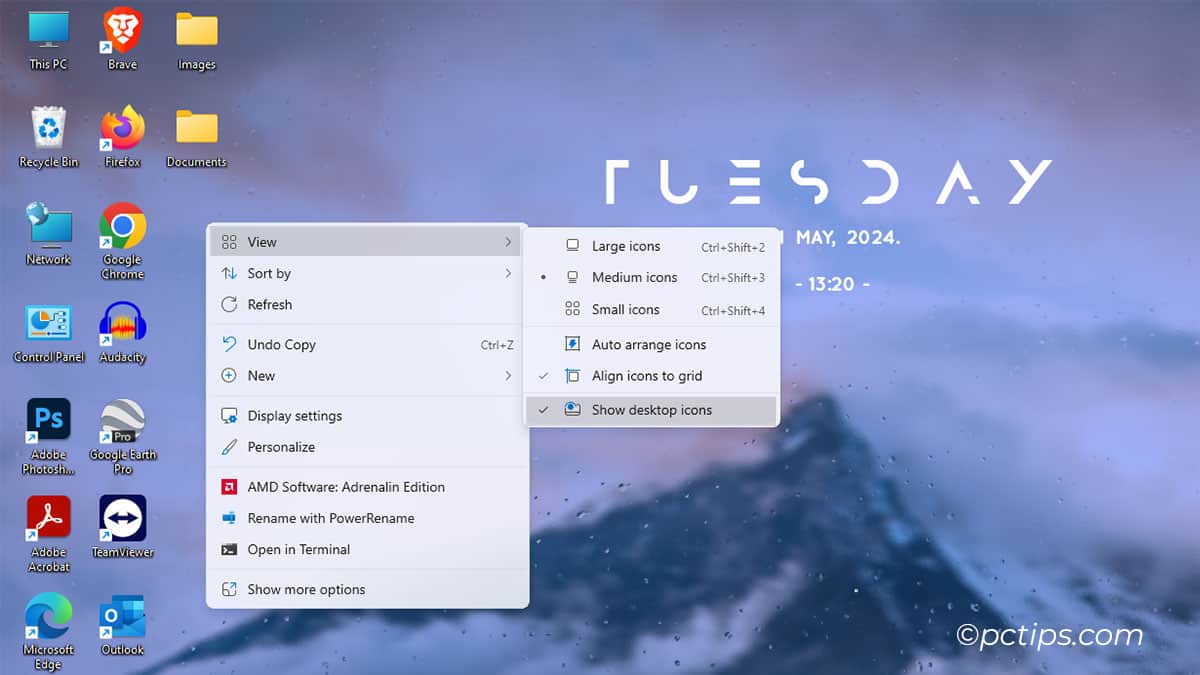Launch Google Chrome shortcut
1200x675 pixels.
(122, 240)
